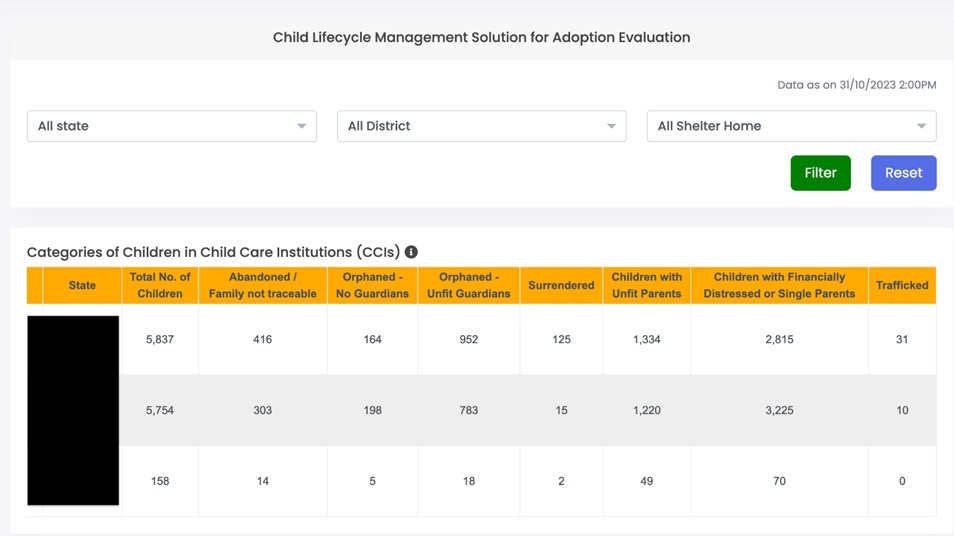Click the Data as on 31/10/2023 timestamp
954x536 pixels.
pyautogui.click(x=857, y=85)
